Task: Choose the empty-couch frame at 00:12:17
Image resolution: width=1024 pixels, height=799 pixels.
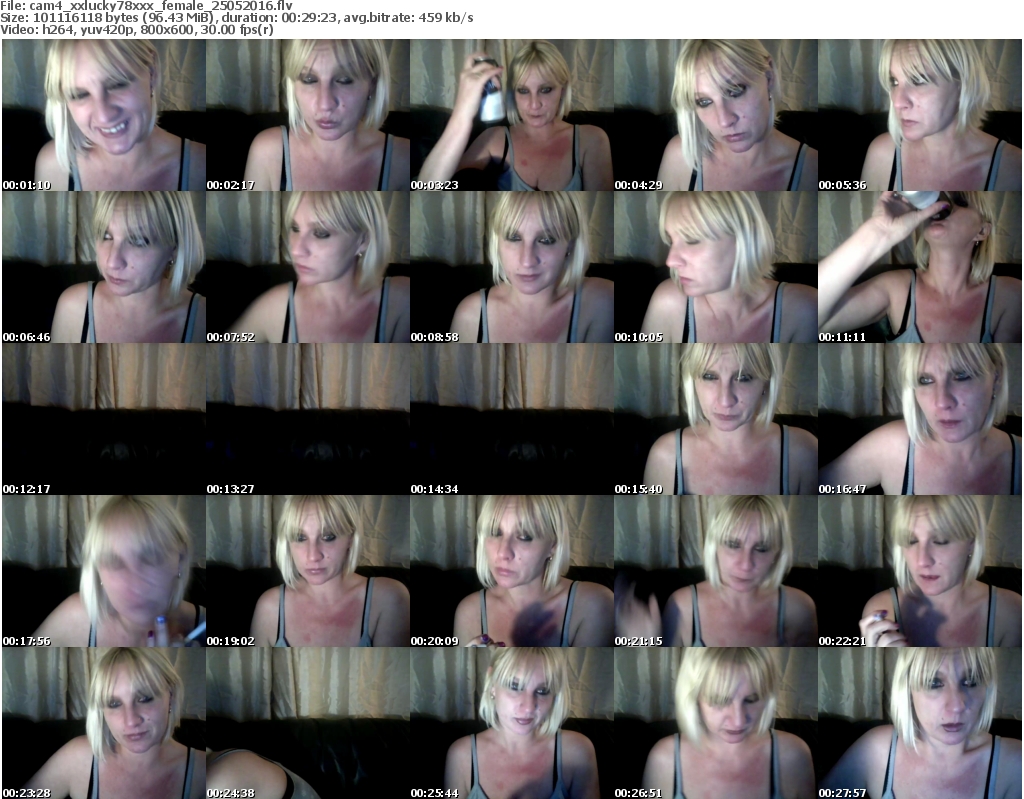Action: (x=104, y=419)
